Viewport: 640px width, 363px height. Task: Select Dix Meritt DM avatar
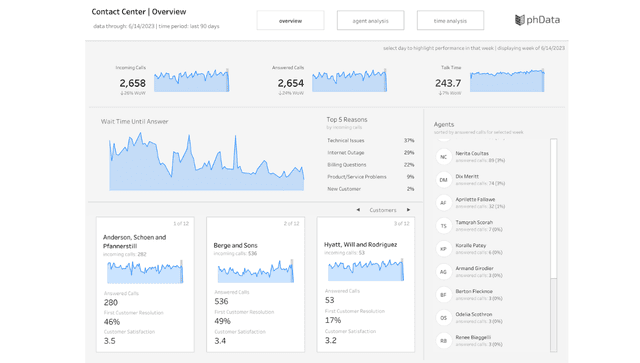[x=444, y=180]
